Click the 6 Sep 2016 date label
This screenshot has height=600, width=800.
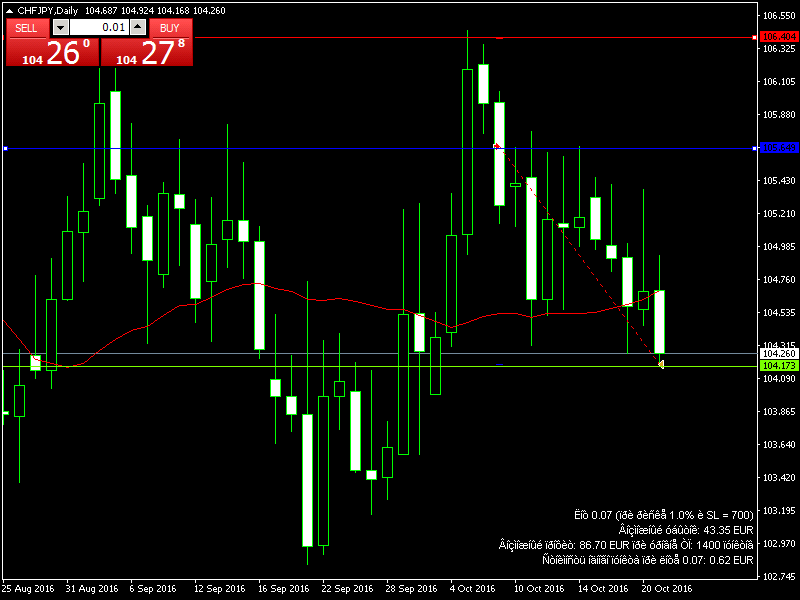click(153, 589)
